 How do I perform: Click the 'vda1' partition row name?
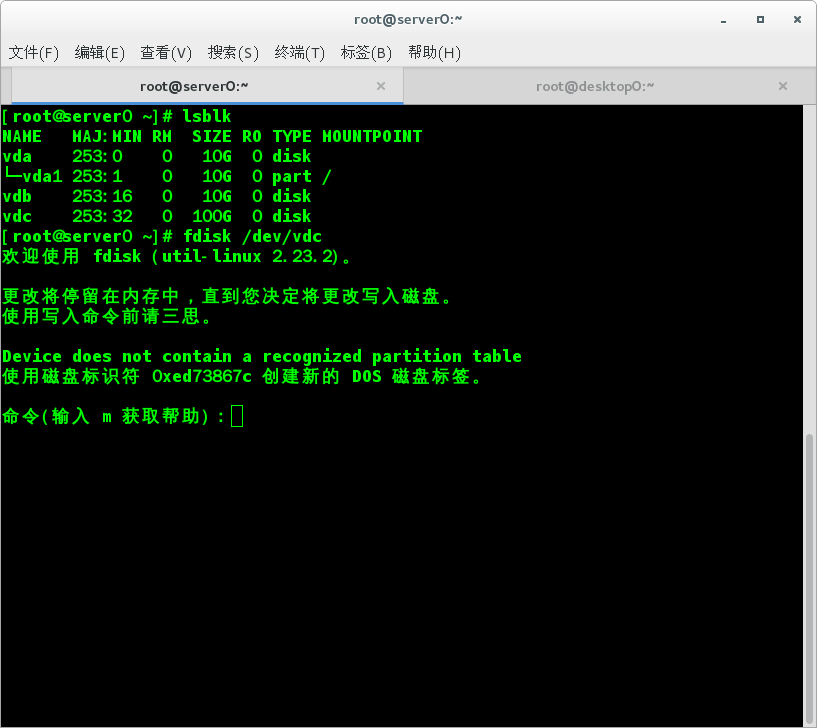point(42,176)
